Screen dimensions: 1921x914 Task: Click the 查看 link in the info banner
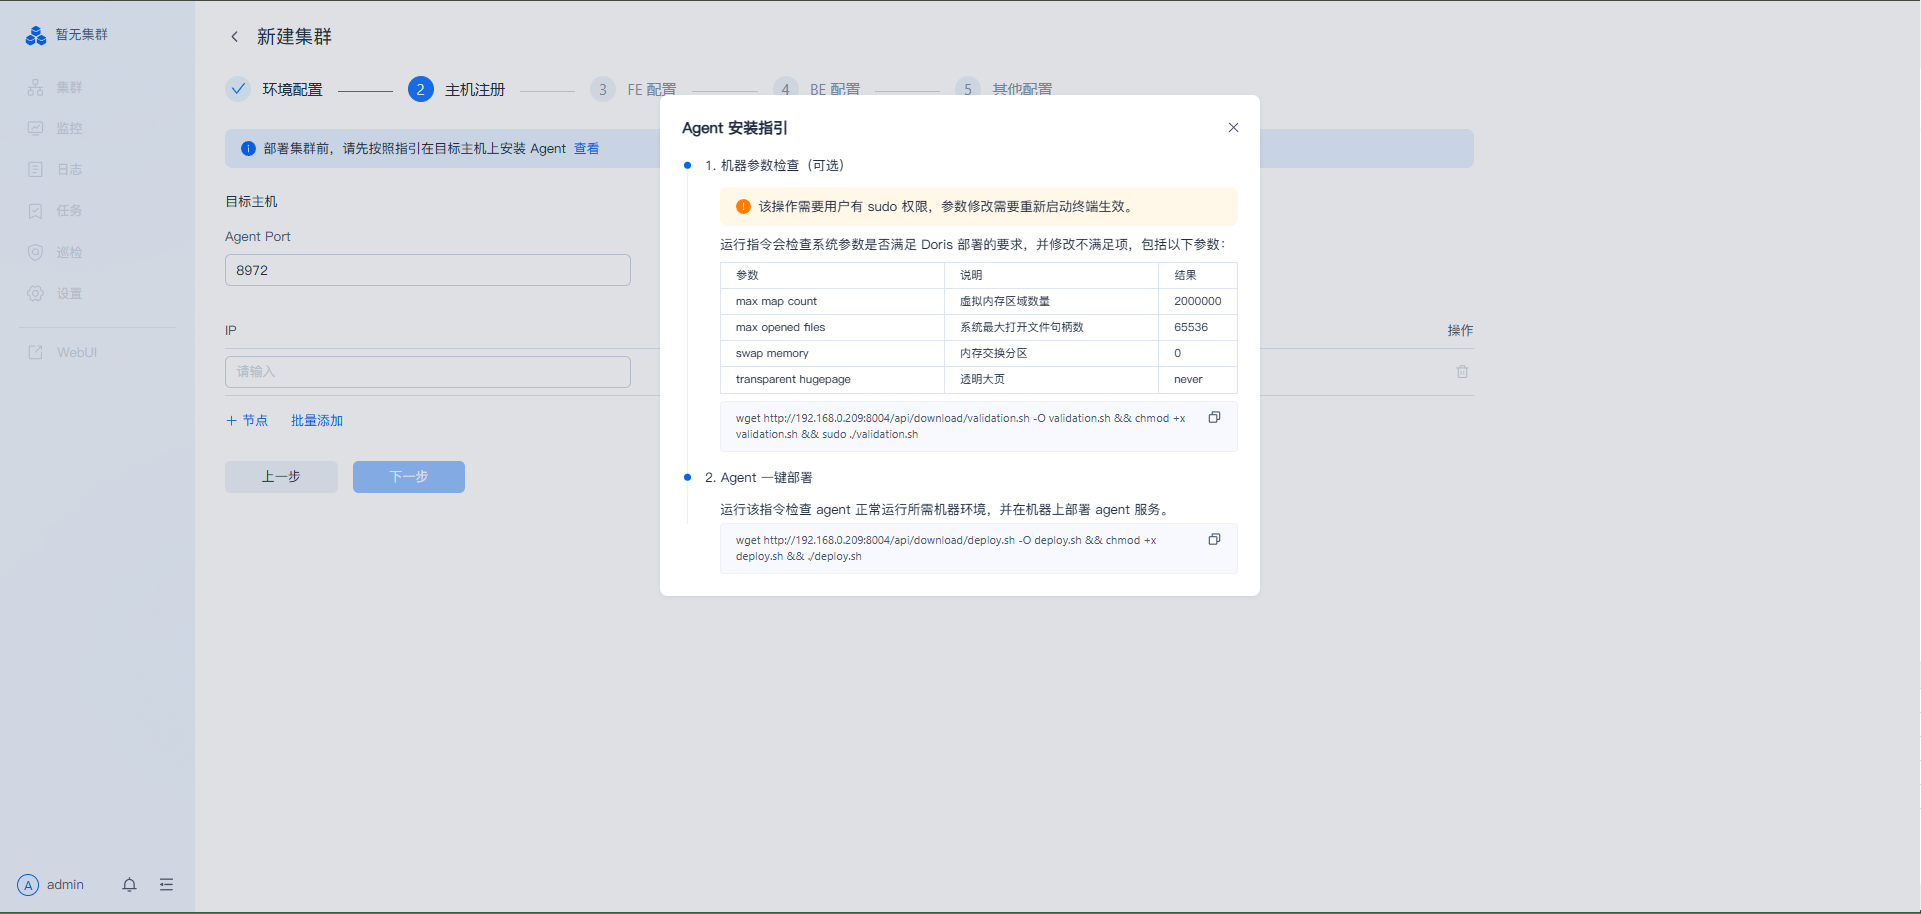586,149
